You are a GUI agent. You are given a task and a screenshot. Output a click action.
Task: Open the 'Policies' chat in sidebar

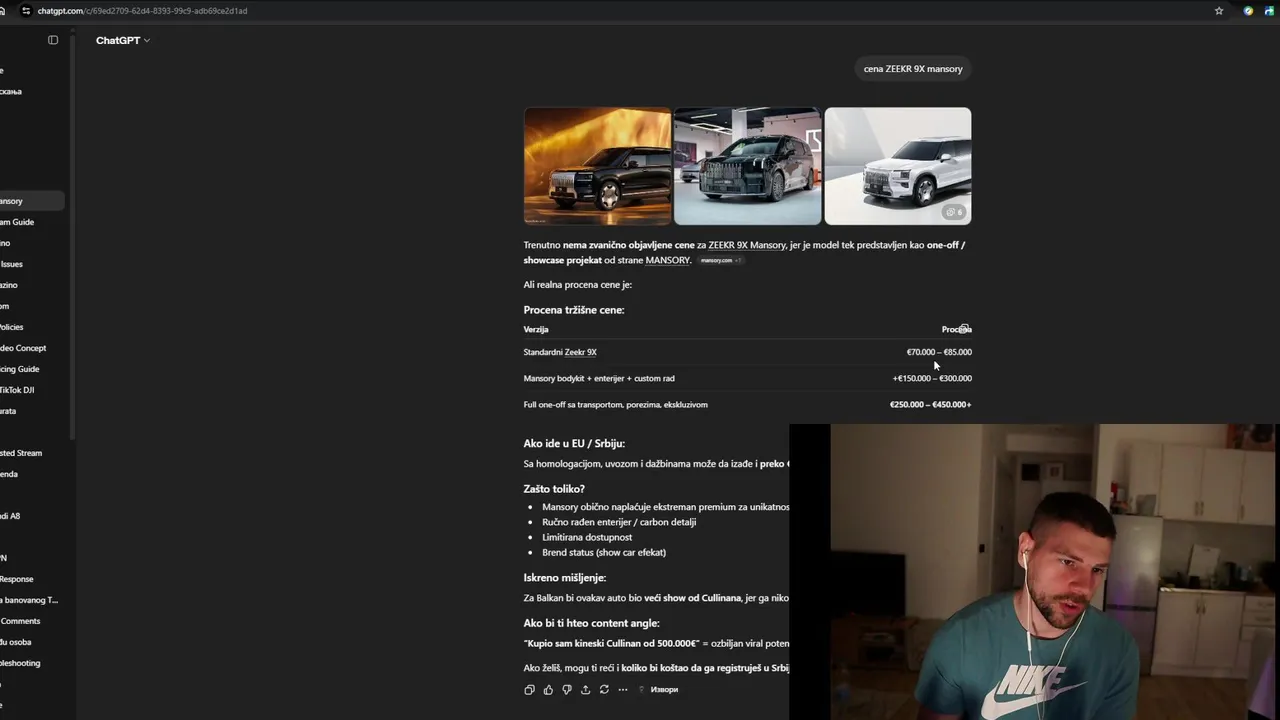pos(30,327)
